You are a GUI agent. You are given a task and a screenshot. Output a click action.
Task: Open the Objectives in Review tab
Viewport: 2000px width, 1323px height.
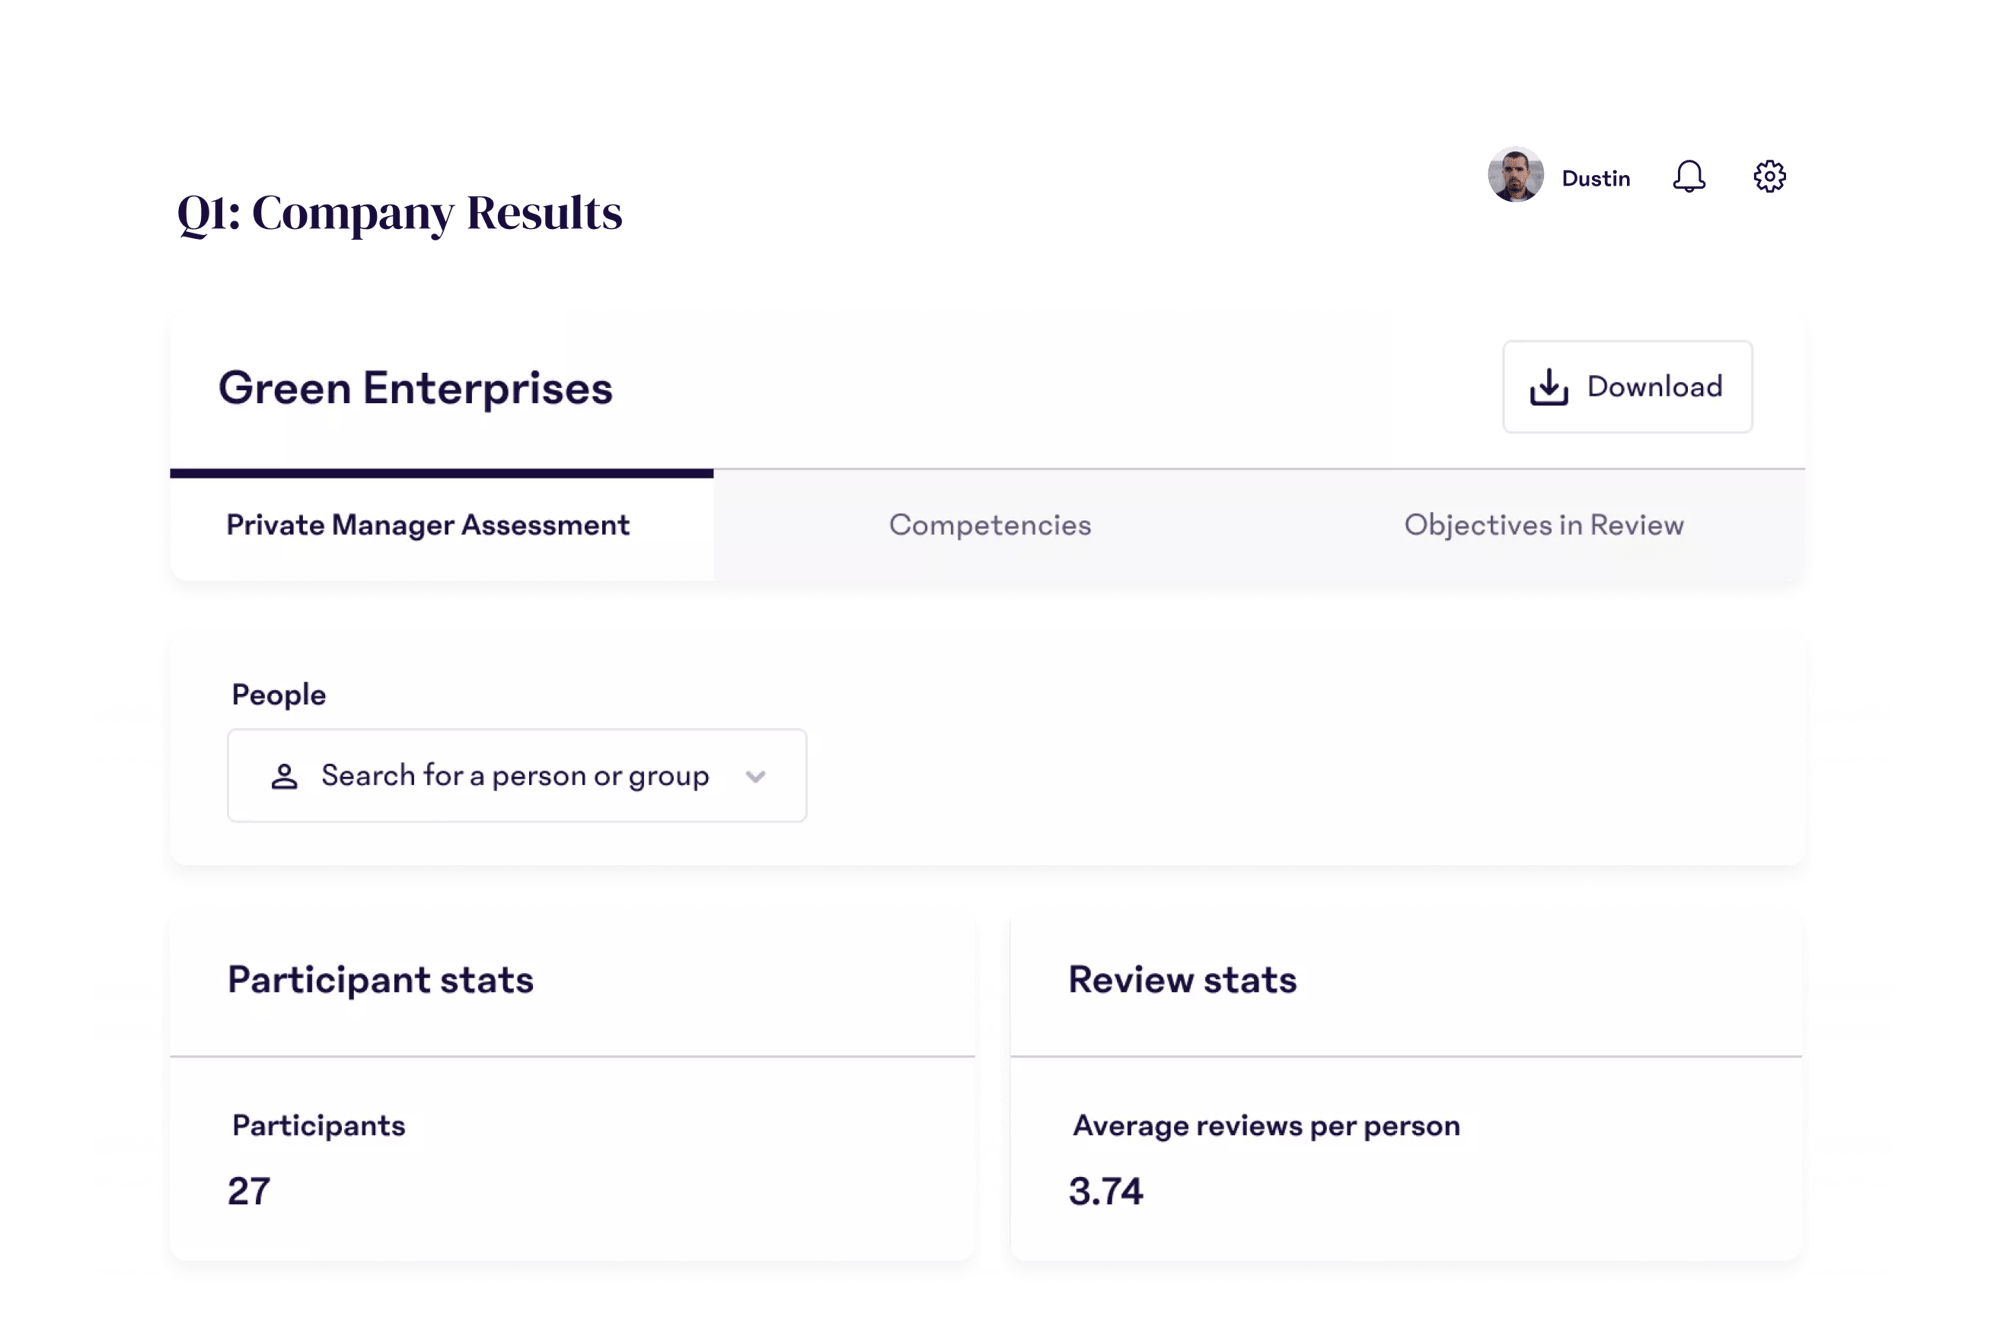point(1543,525)
